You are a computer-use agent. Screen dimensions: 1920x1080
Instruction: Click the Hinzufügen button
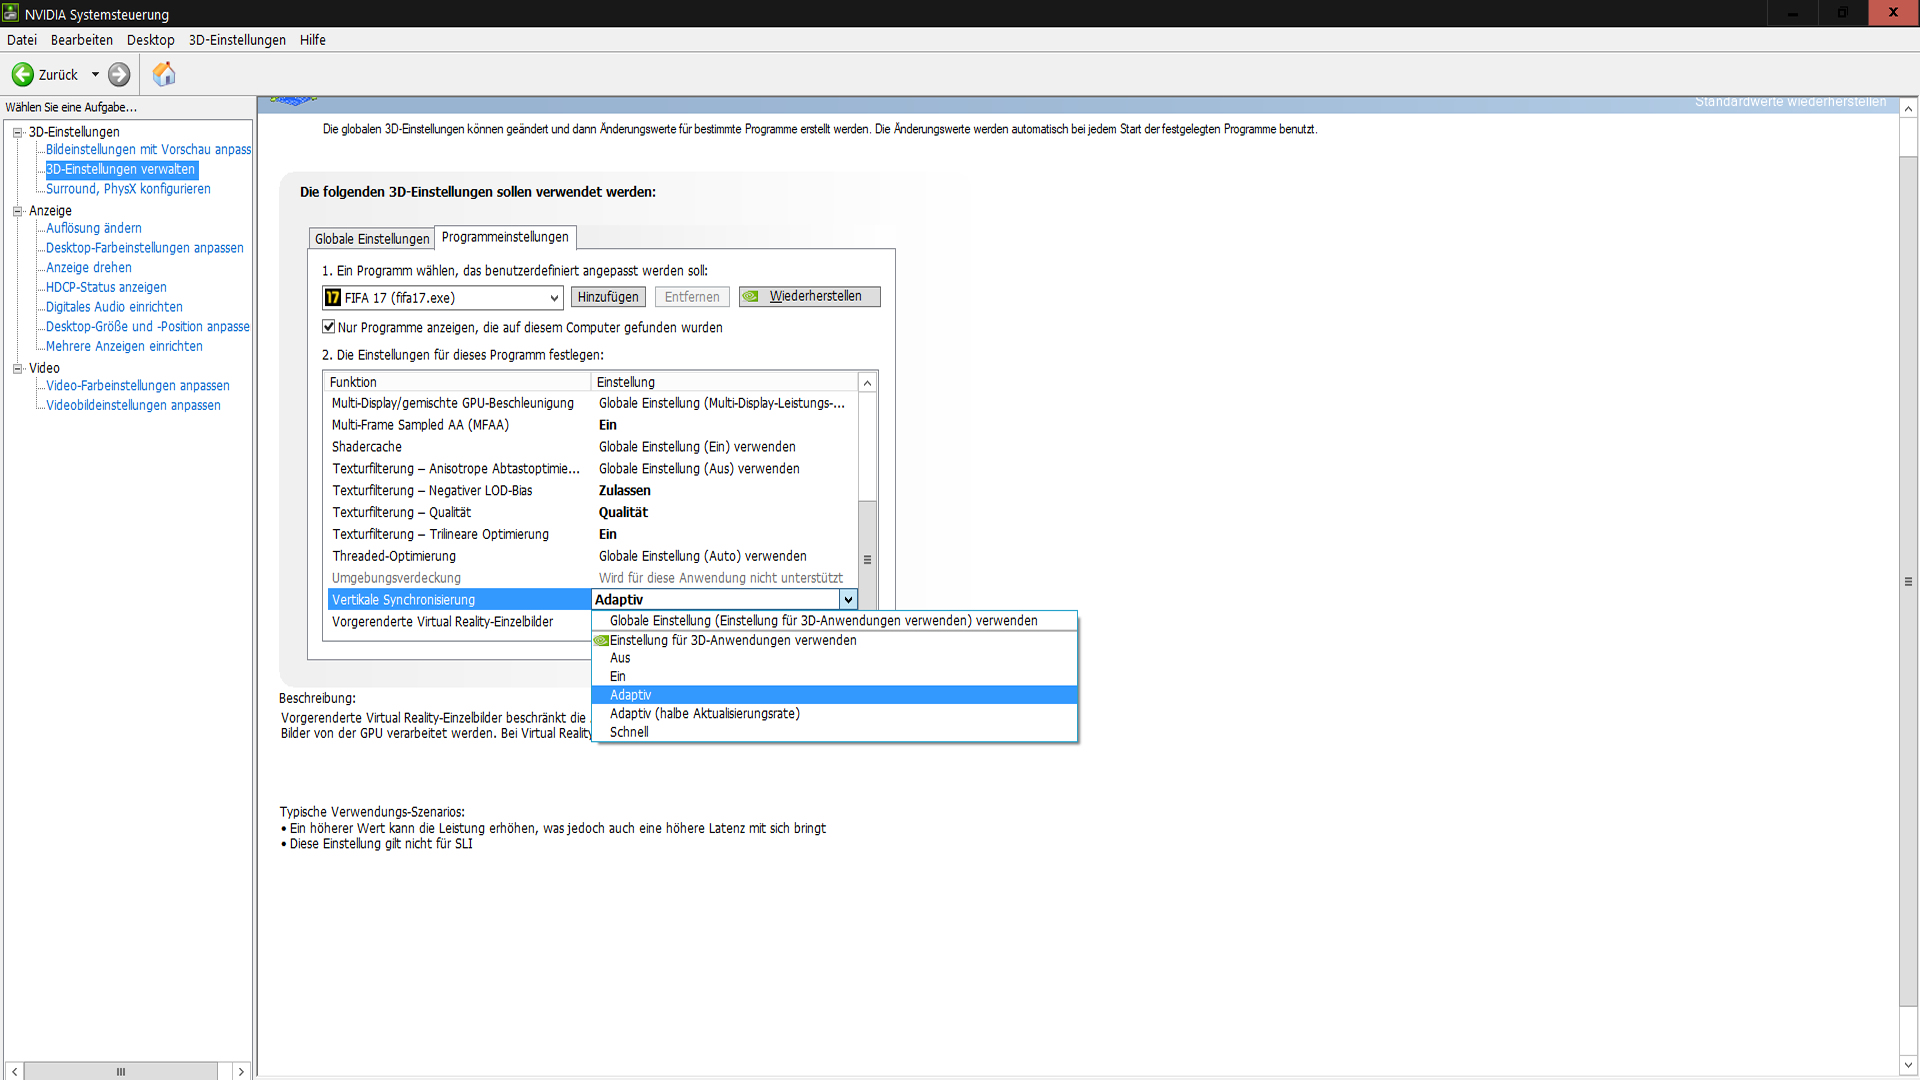607,297
